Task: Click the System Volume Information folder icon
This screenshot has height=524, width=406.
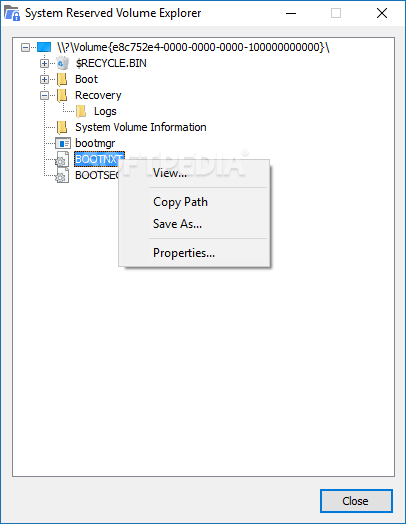Action: coord(62,127)
